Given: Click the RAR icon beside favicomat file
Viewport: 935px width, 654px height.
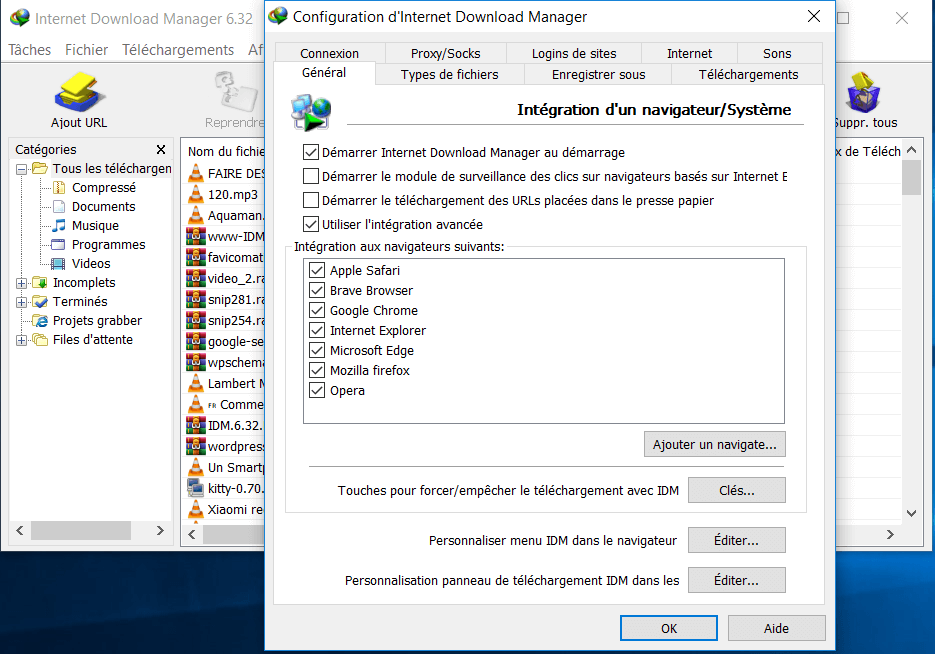Looking at the screenshot, I should 196,257.
